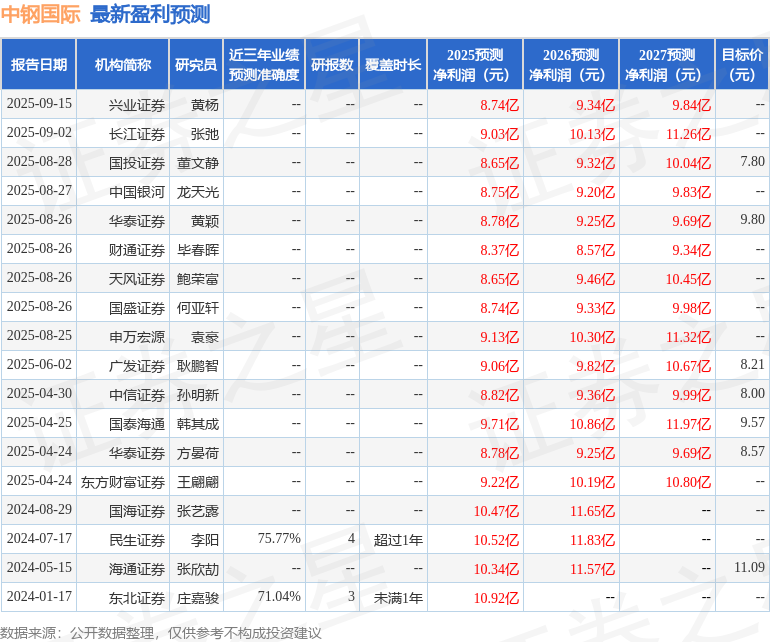Select the 长江证券 row date 2025-09-02
This screenshot has height=642, width=770.
[x=39, y=133]
